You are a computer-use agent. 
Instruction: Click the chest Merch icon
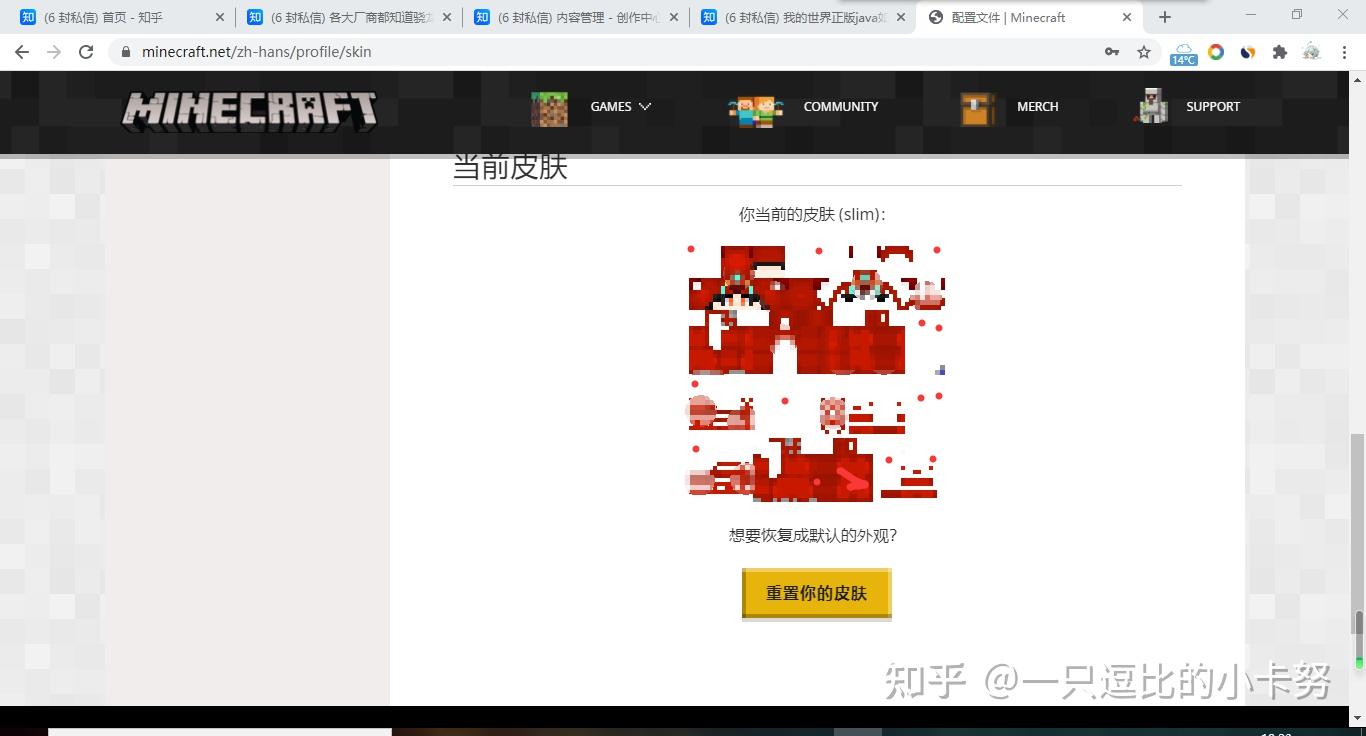[x=978, y=108]
